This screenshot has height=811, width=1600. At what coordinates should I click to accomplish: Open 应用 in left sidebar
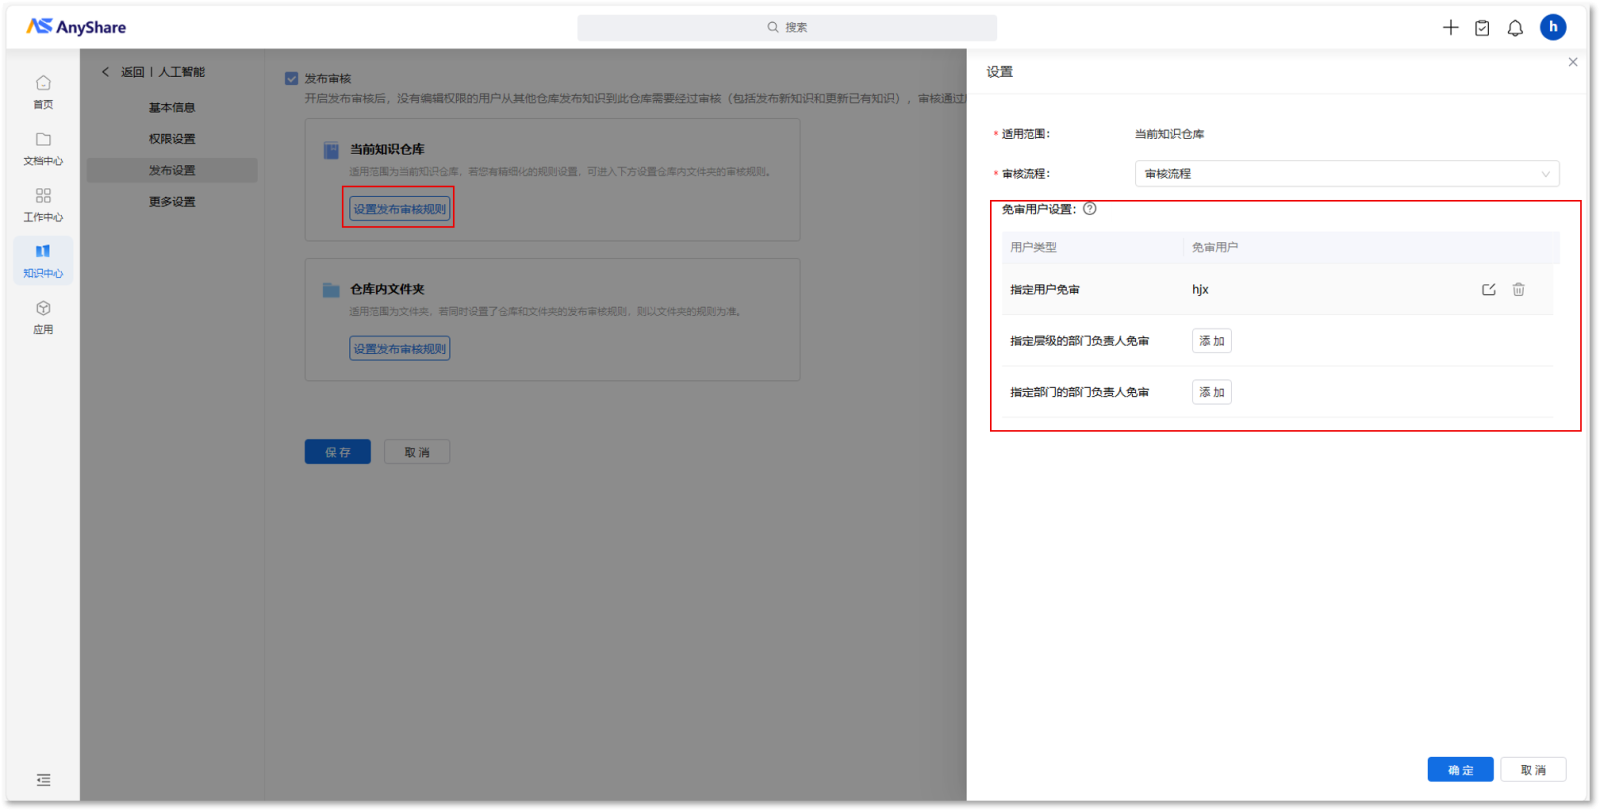[x=43, y=317]
